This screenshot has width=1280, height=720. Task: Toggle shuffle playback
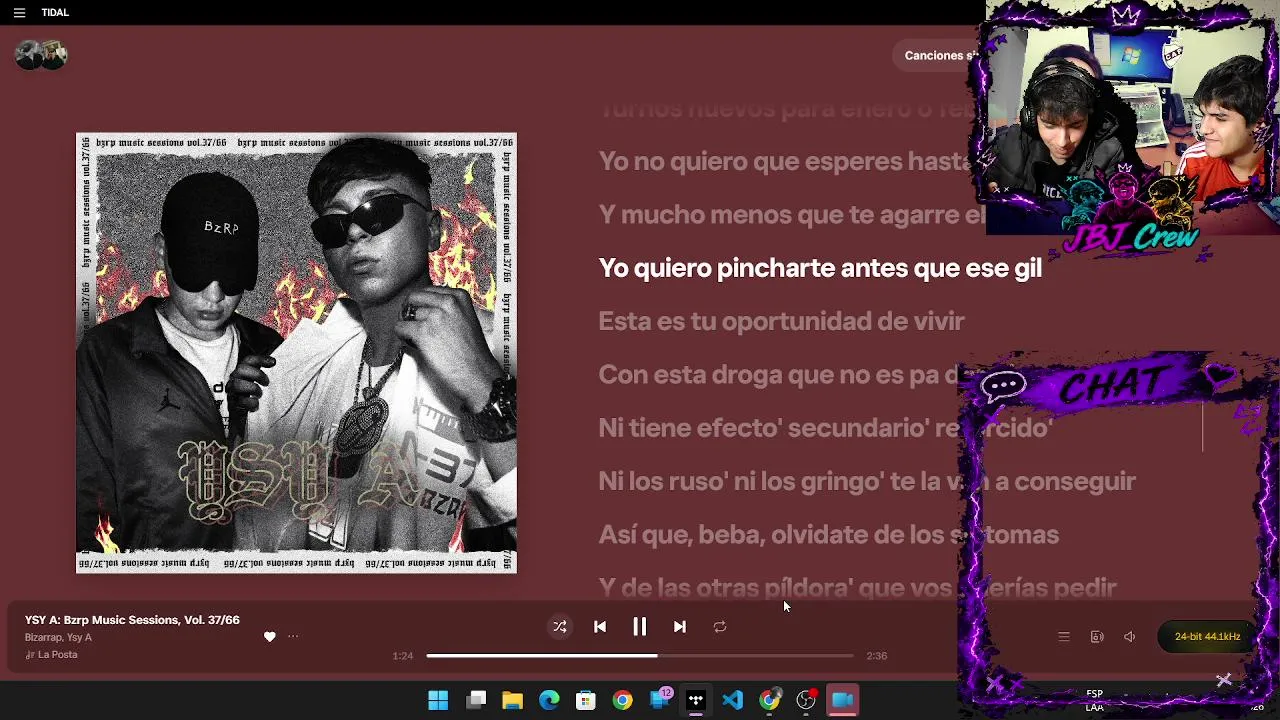560,627
